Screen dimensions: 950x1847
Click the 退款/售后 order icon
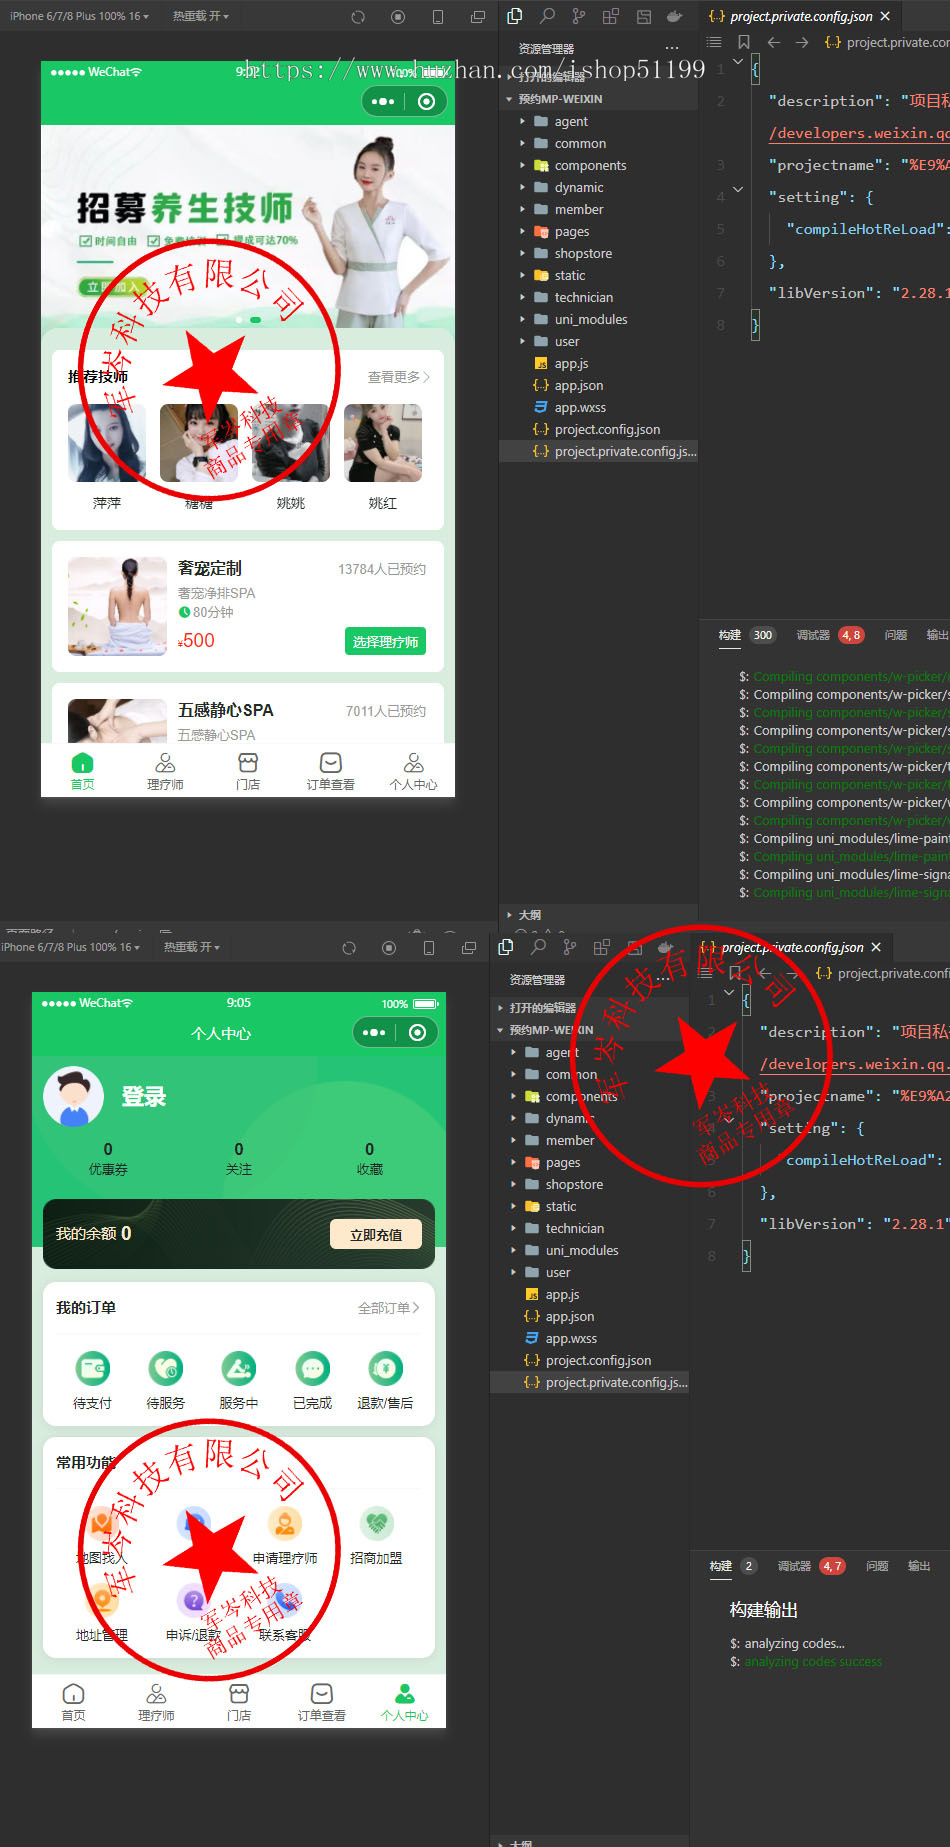pyautogui.click(x=385, y=1367)
